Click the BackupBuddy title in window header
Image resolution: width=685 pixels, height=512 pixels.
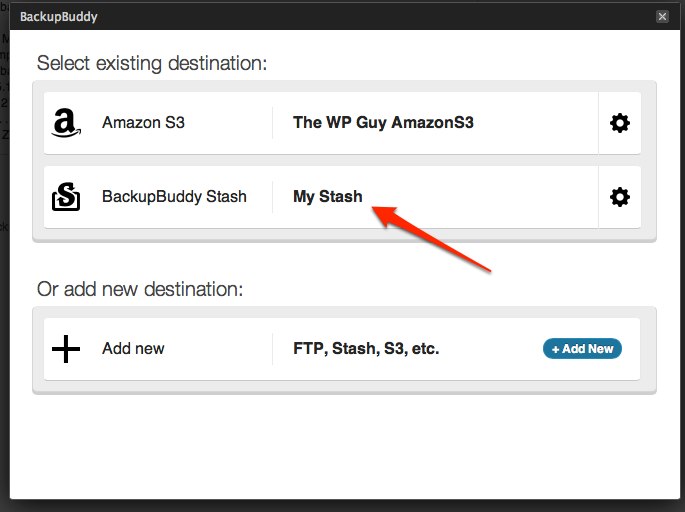pos(59,17)
